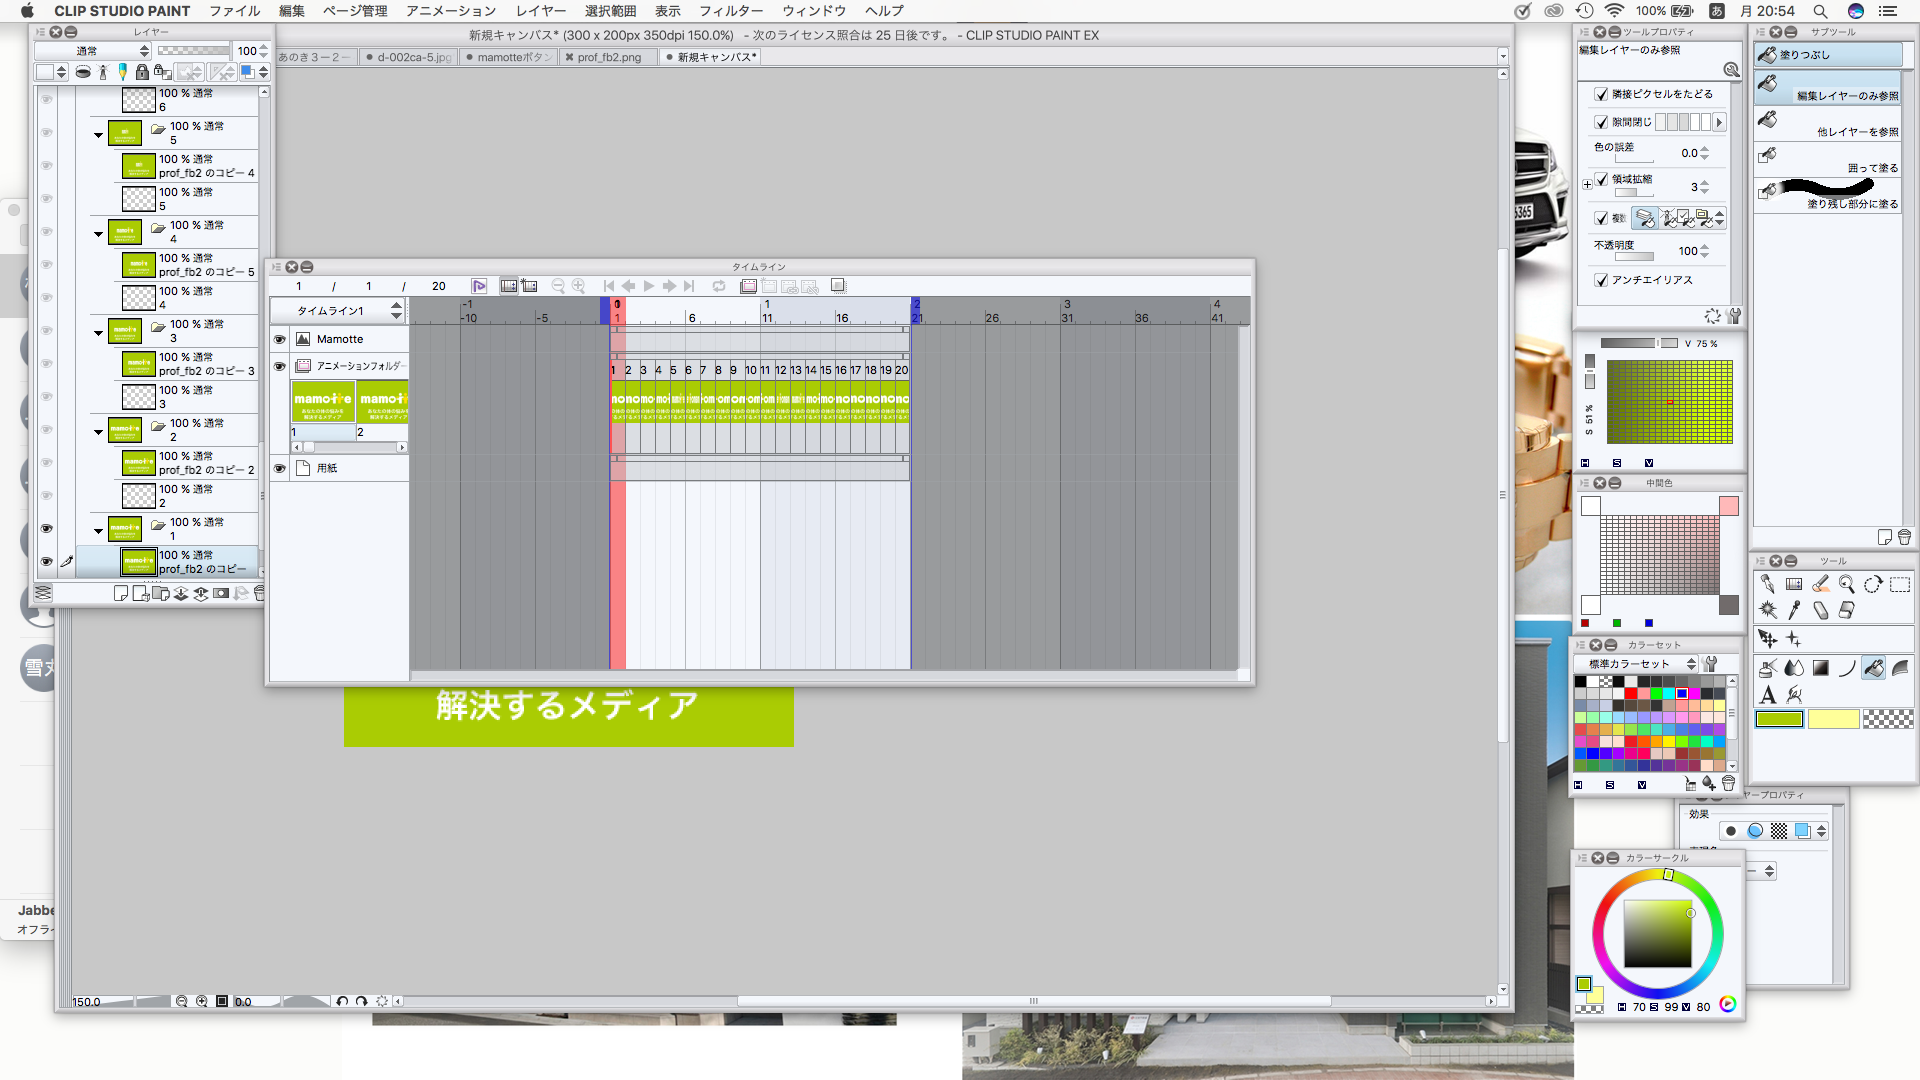The width and height of the screenshot is (1920, 1080).
Task: Select the Auto select magic wand tool
Action: click(x=1768, y=610)
